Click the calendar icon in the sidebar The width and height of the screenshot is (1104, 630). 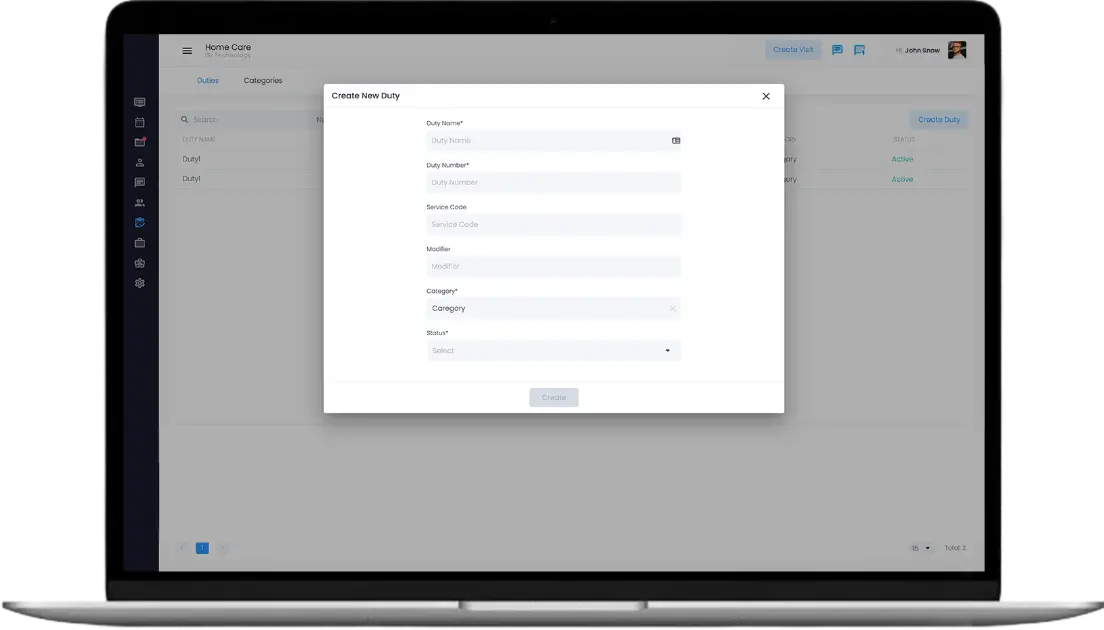(140, 122)
